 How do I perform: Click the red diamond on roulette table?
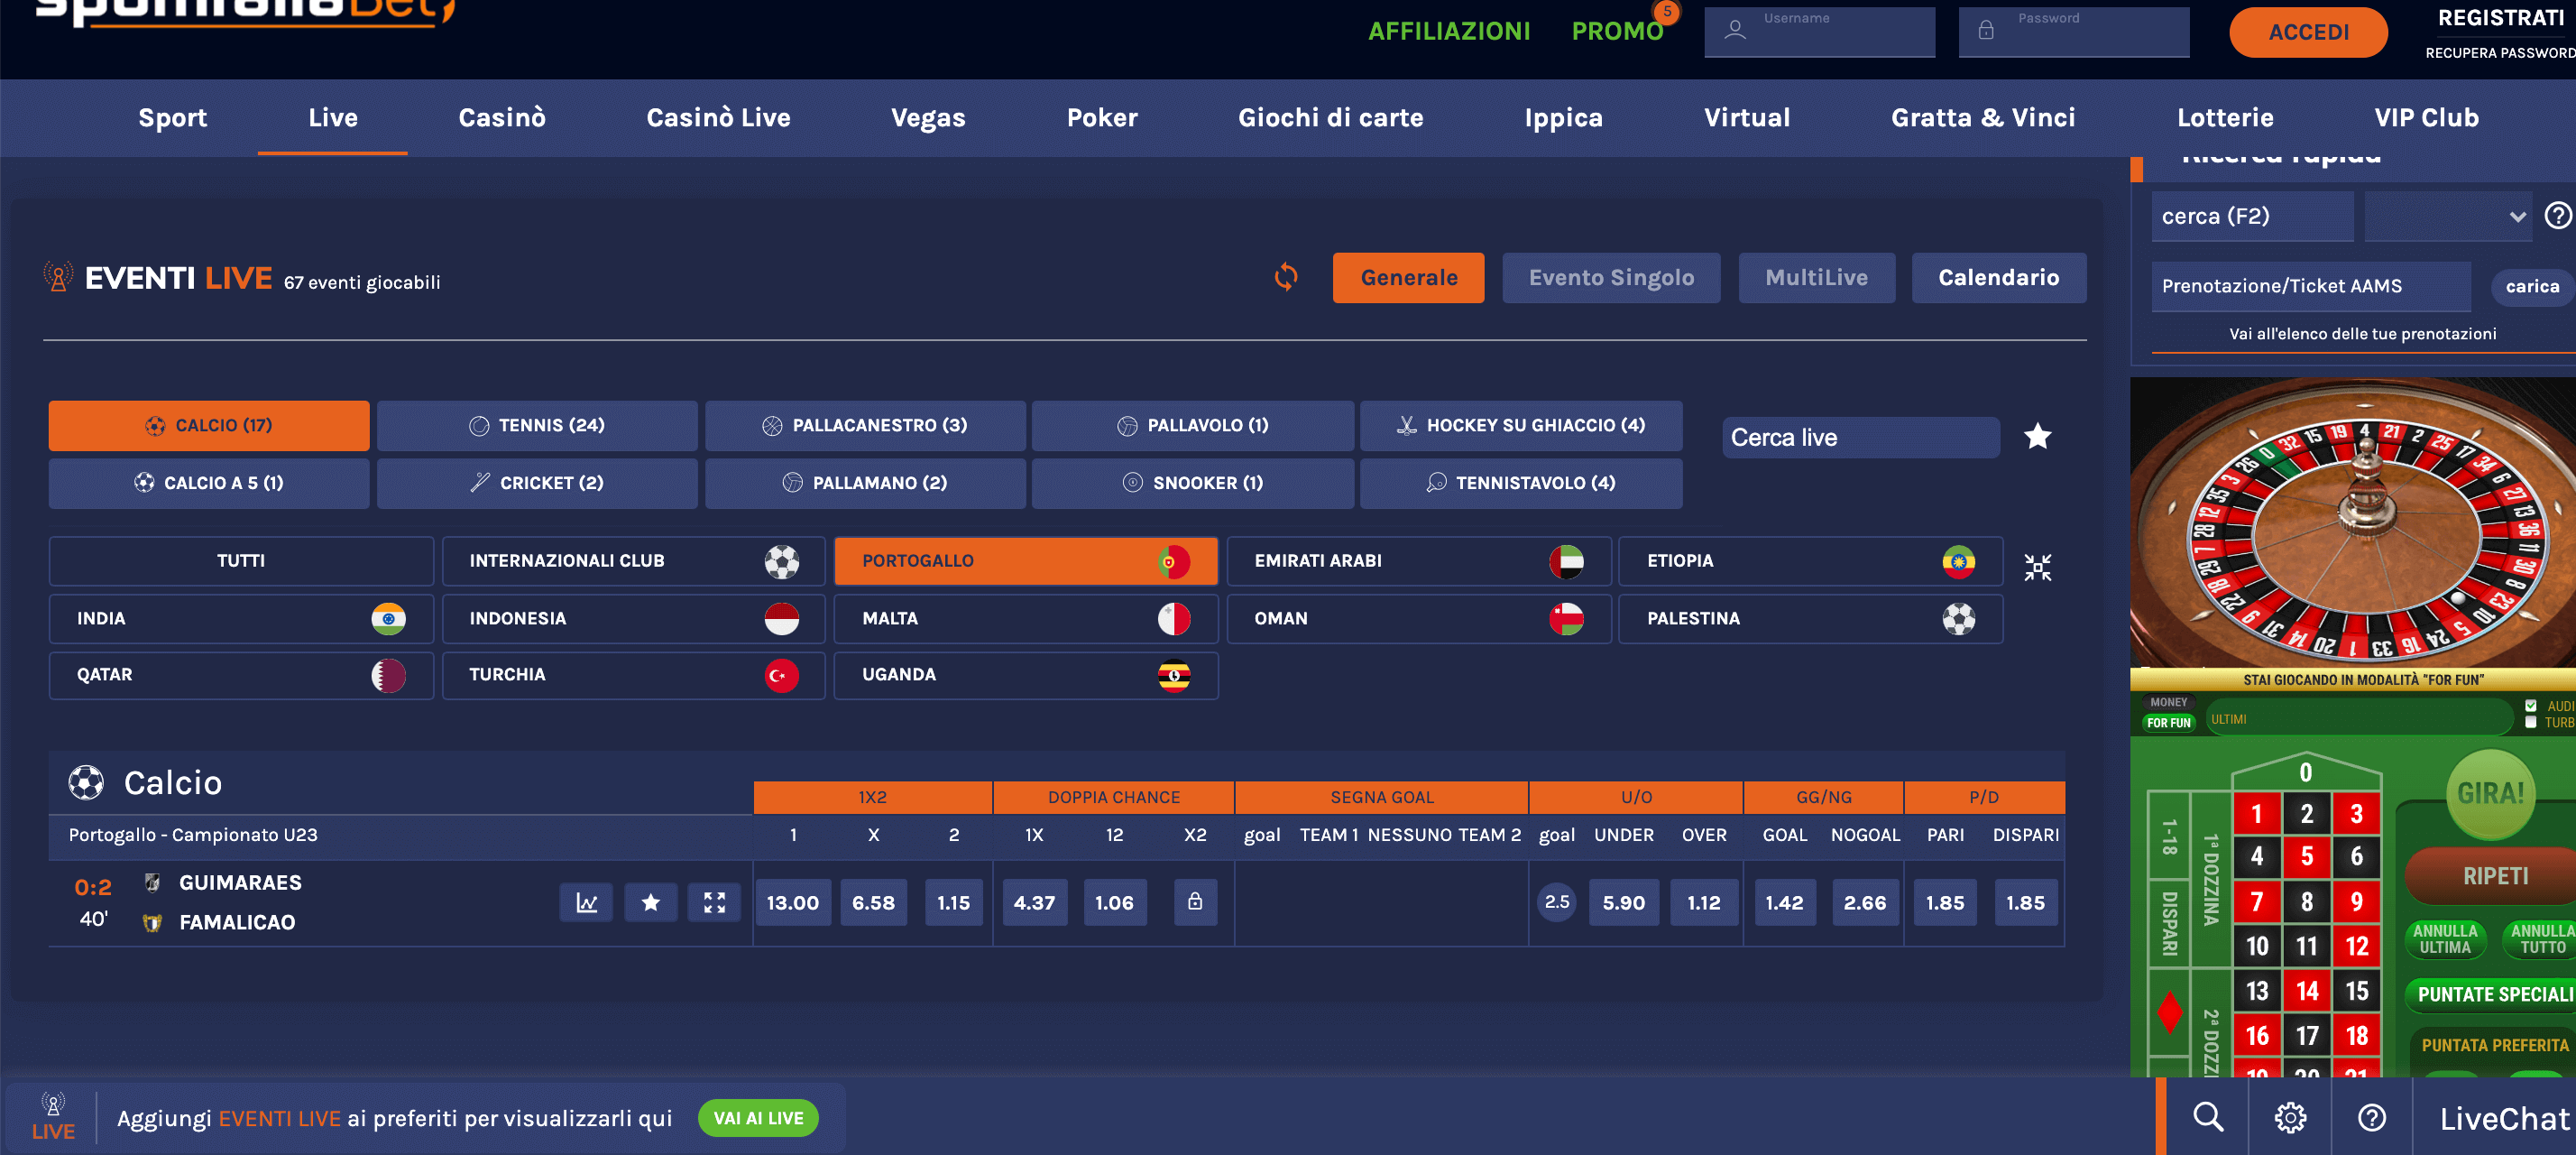point(2169,1012)
